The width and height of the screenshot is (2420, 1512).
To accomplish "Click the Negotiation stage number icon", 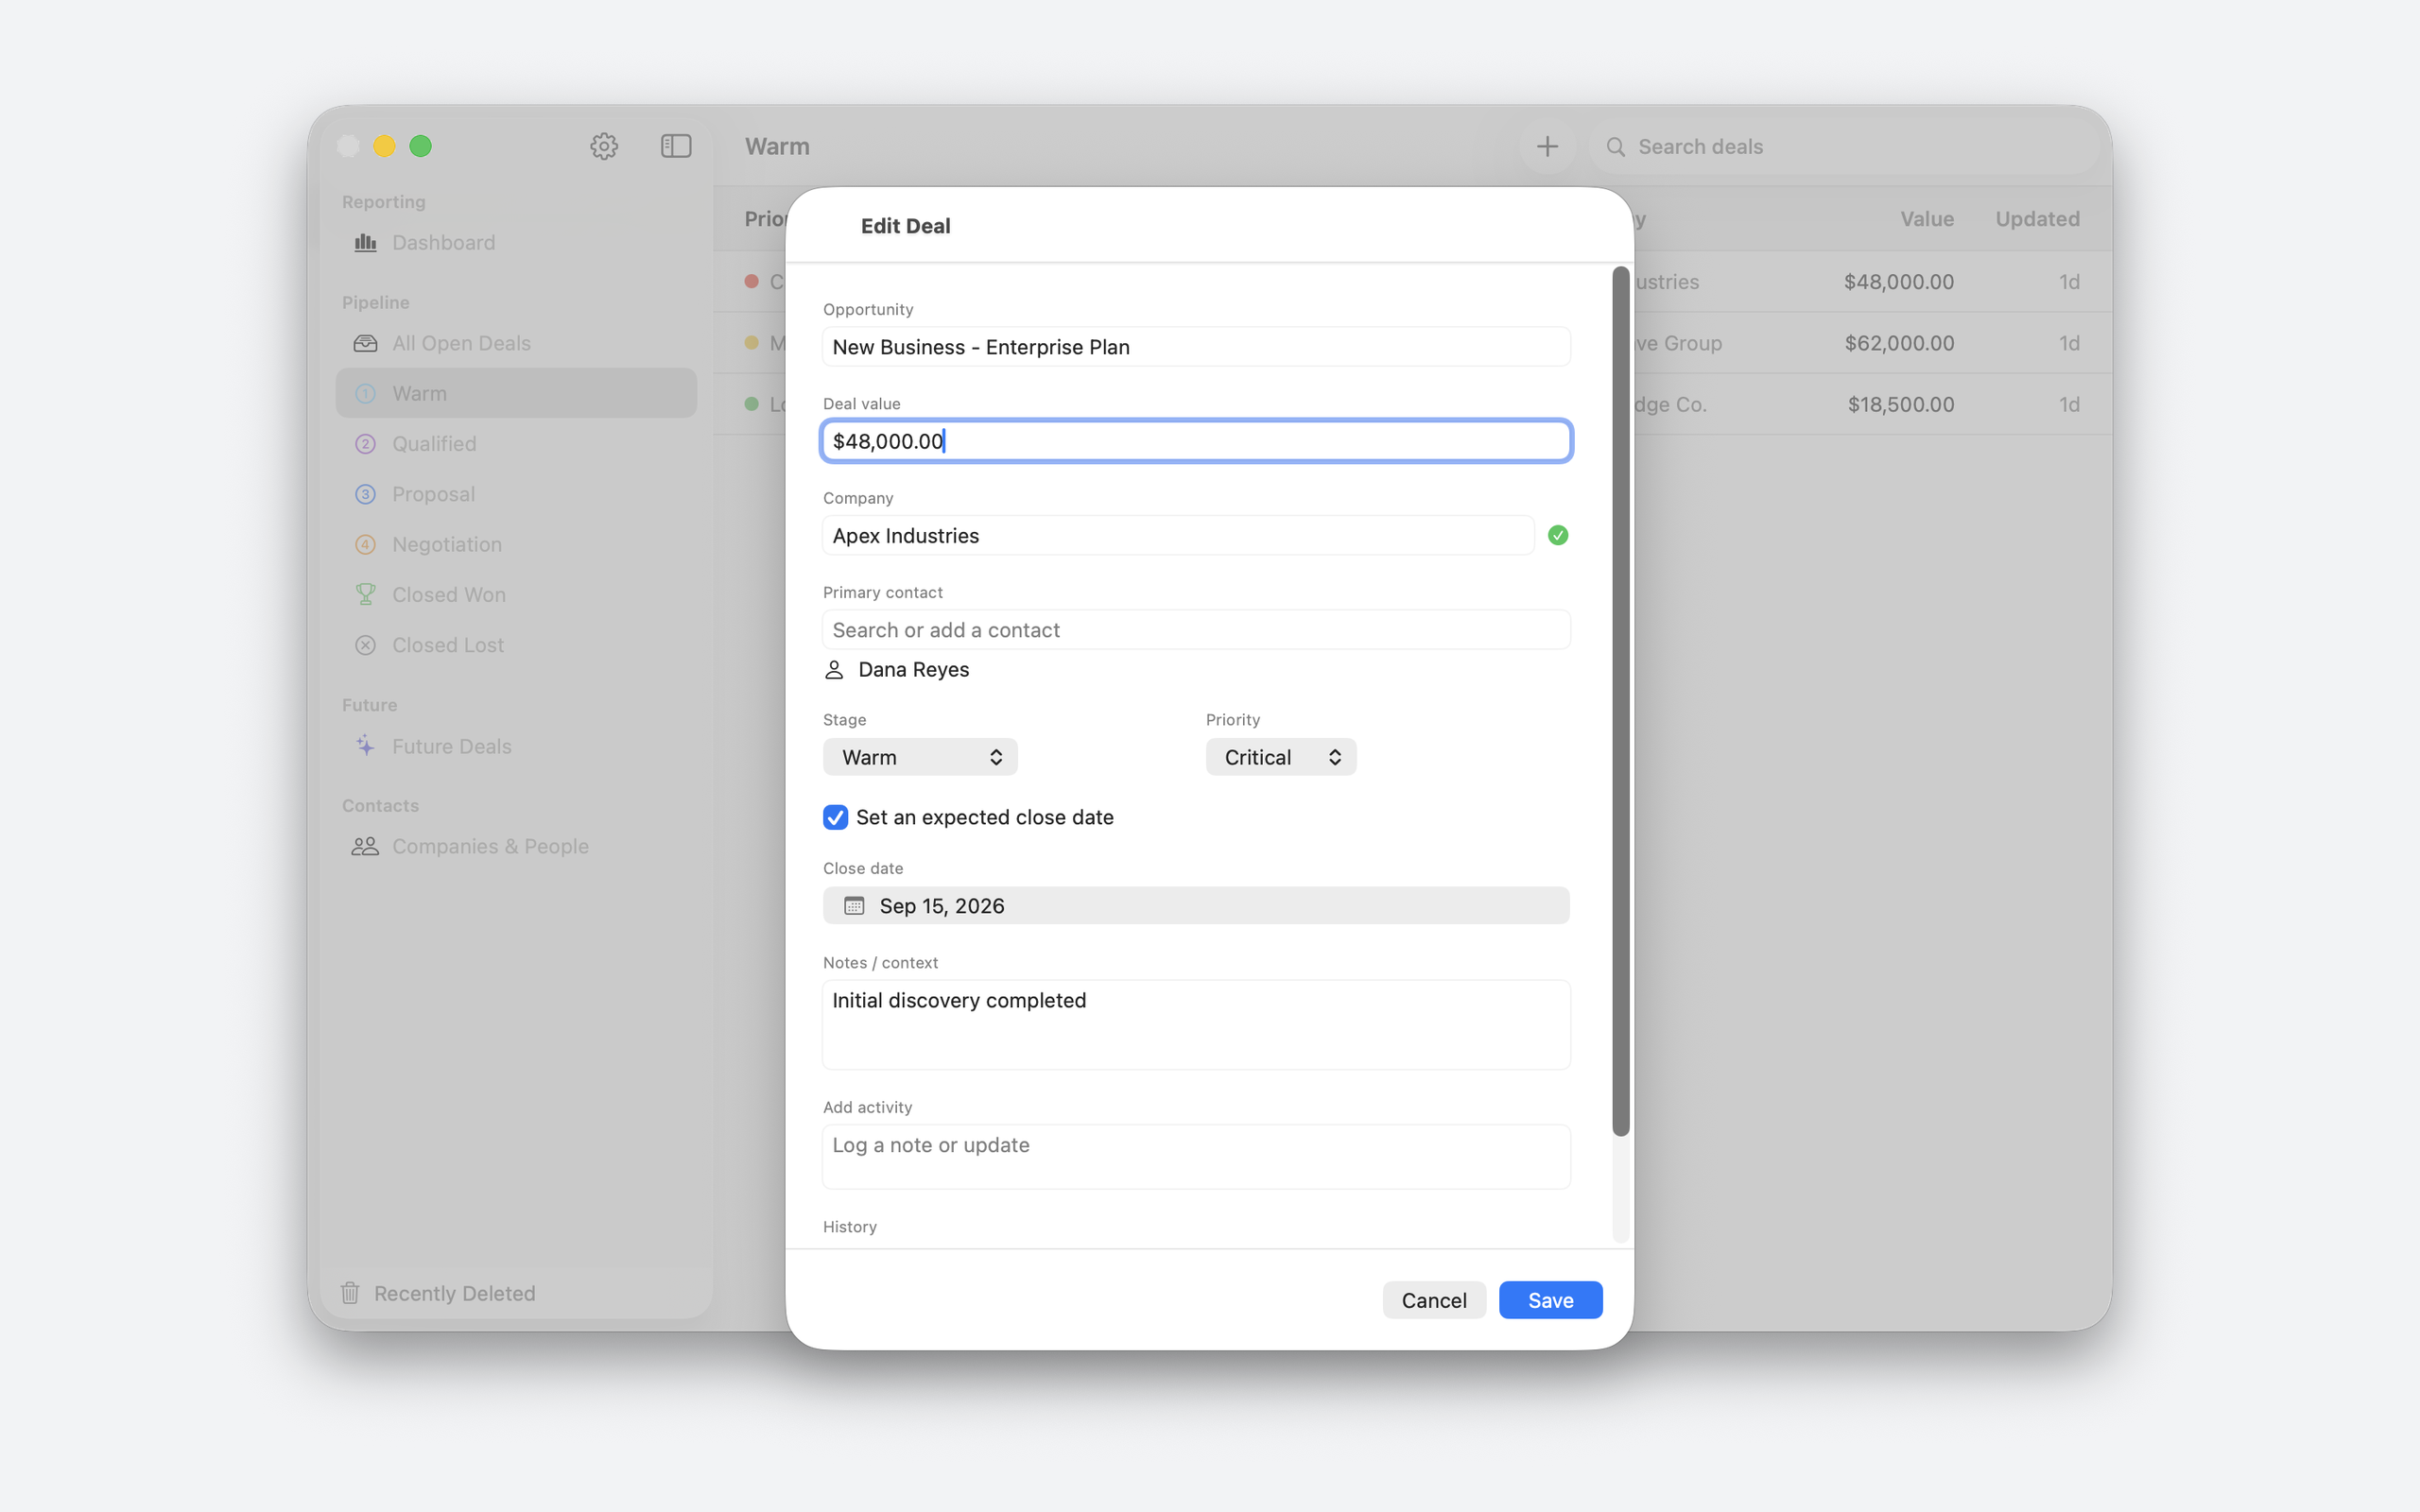I will point(366,545).
